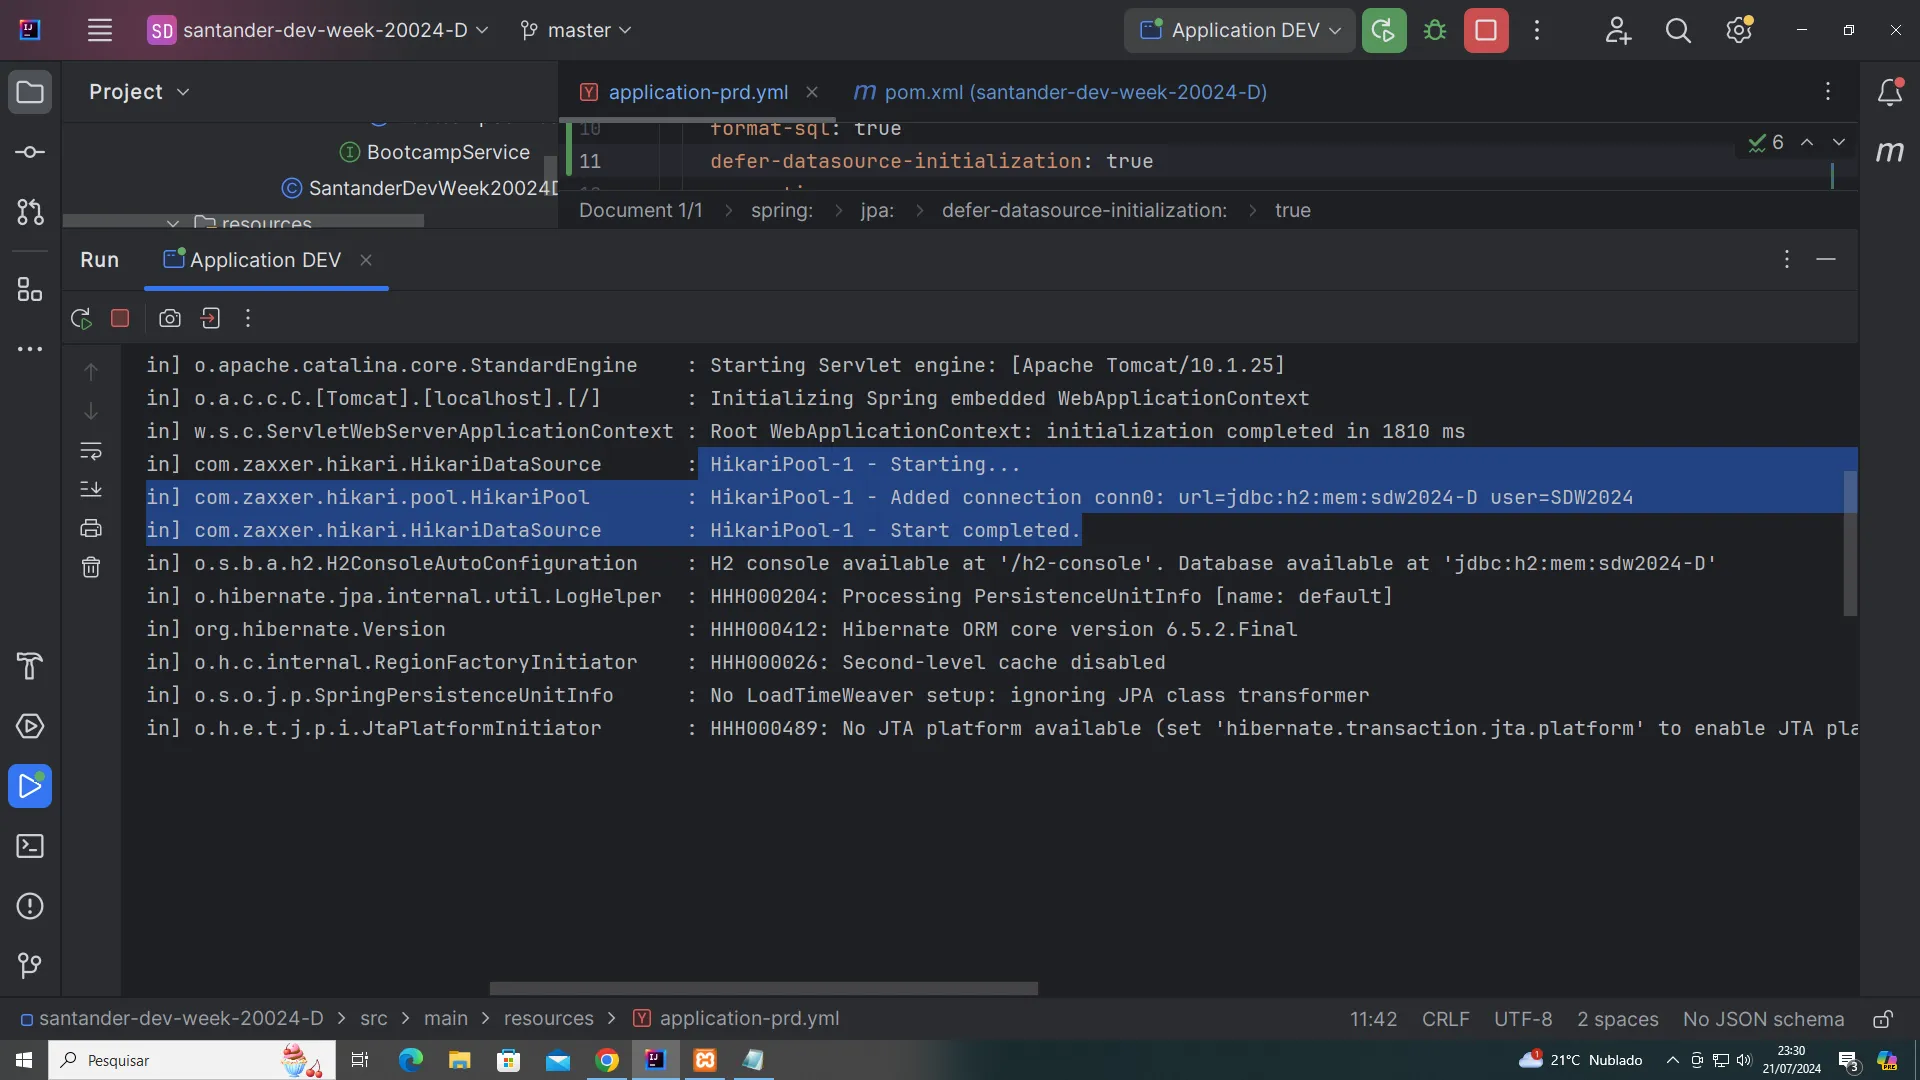
Task: Toggle soft-wrap in the console
Action: pos(91,451)
